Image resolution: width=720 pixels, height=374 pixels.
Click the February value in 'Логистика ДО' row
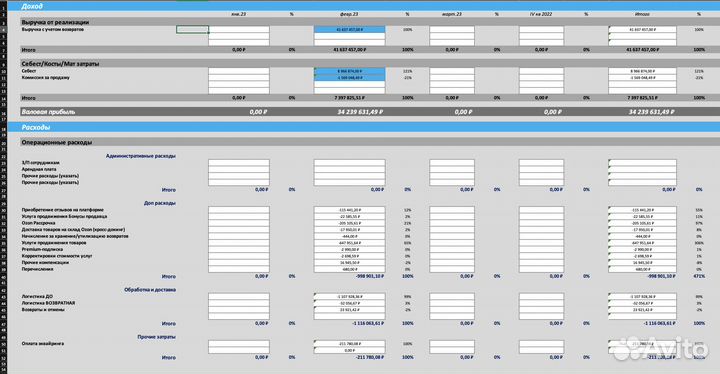point(349,296)
